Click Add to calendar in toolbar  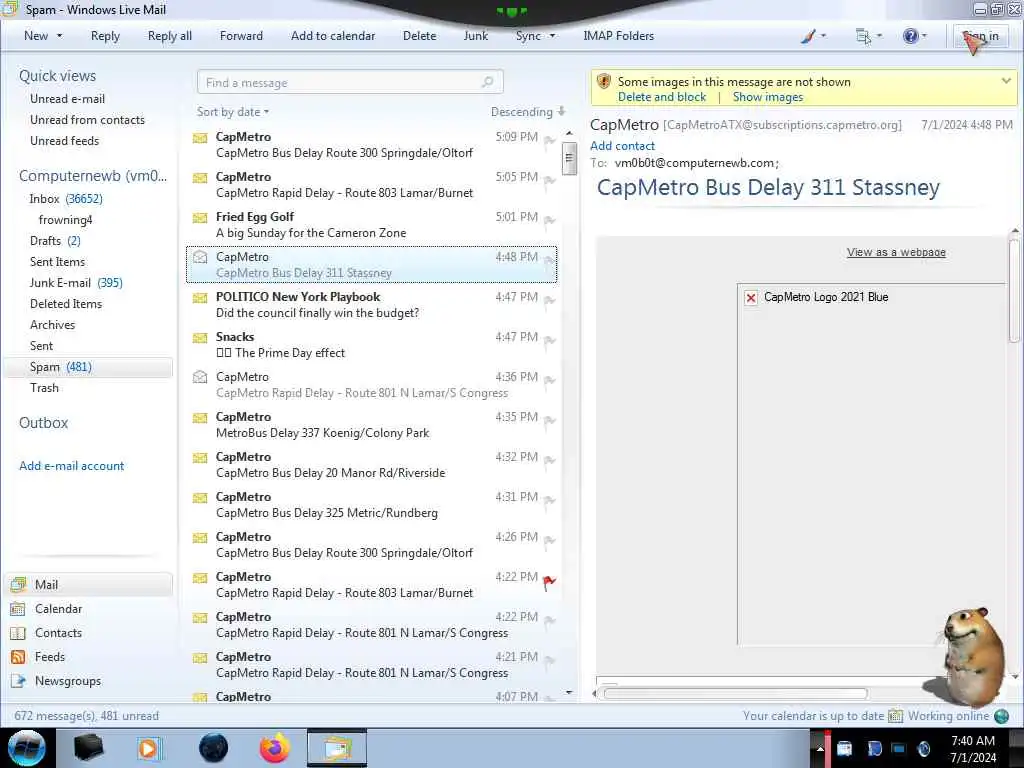[x=333, y=36]
